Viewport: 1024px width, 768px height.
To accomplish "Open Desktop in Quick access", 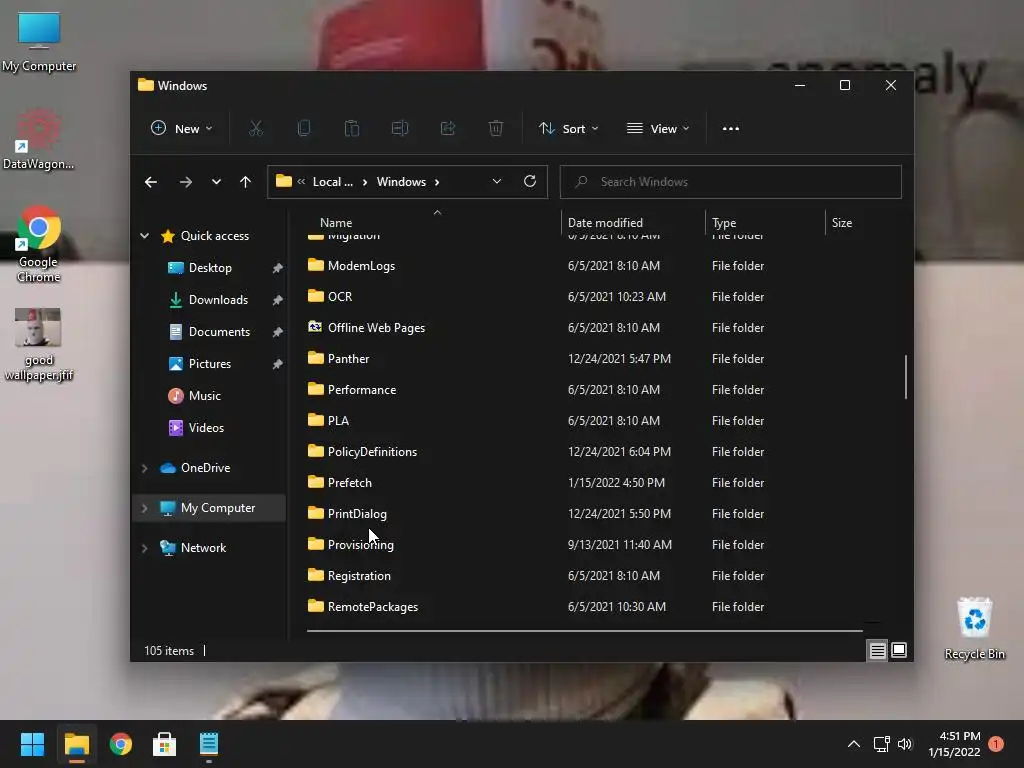I will click(x=210, y=268).
